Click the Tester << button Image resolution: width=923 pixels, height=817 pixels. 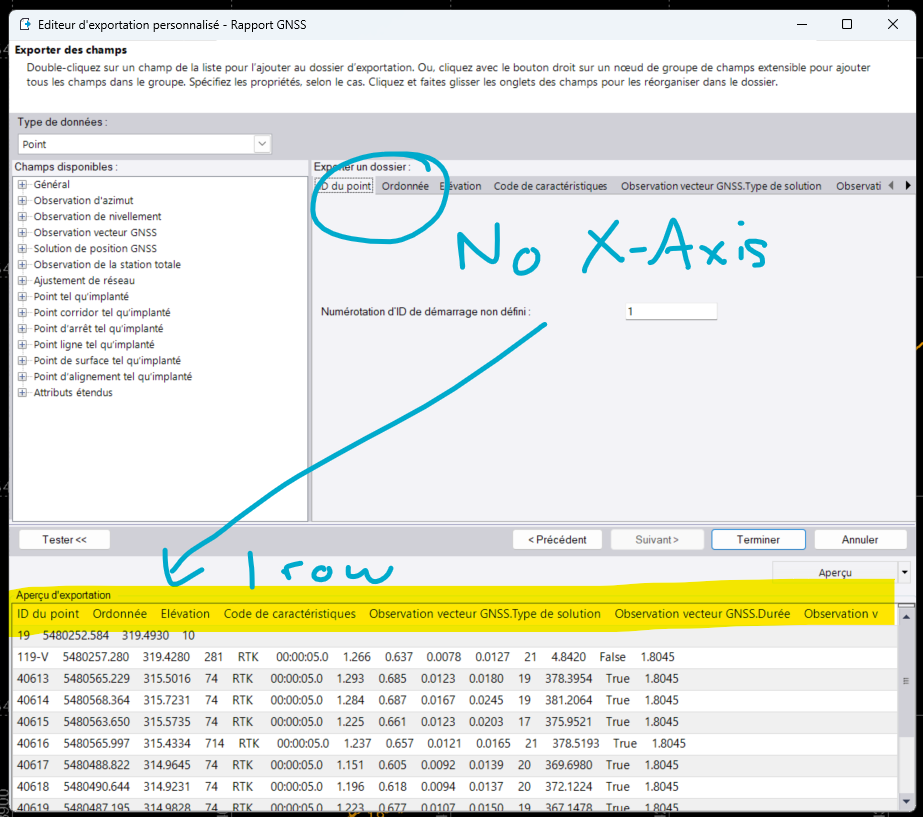[65, 540]
